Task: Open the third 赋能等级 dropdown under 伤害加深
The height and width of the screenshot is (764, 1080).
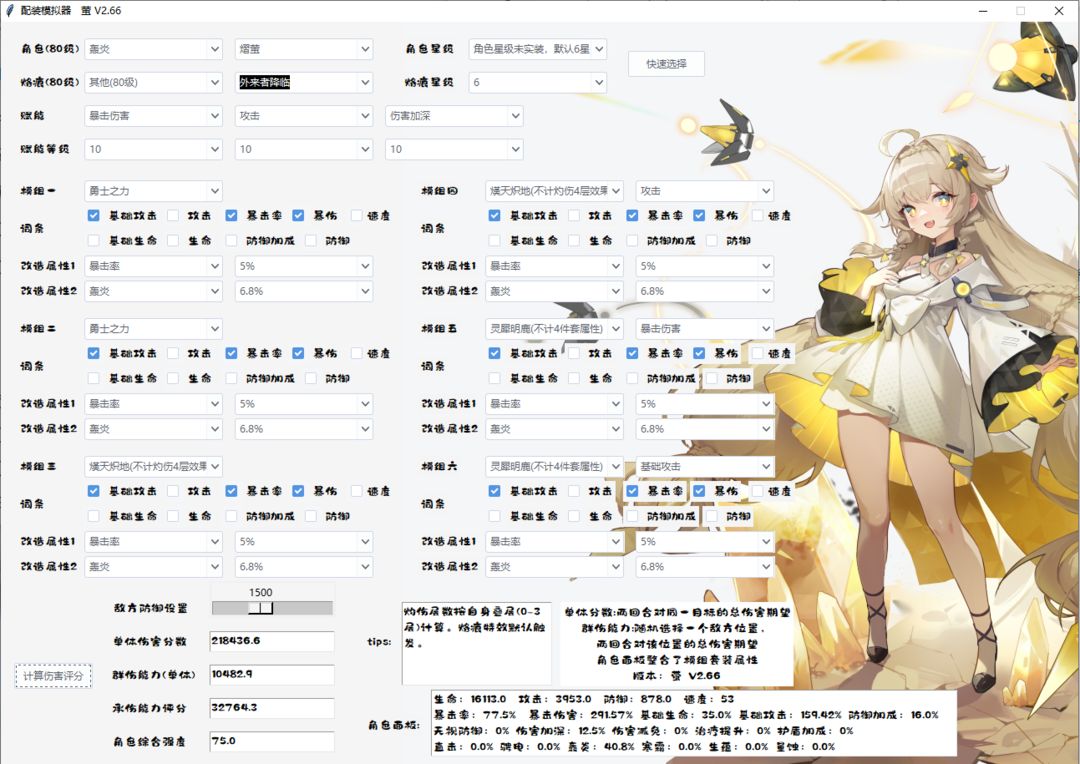Action: click(454, 149)
